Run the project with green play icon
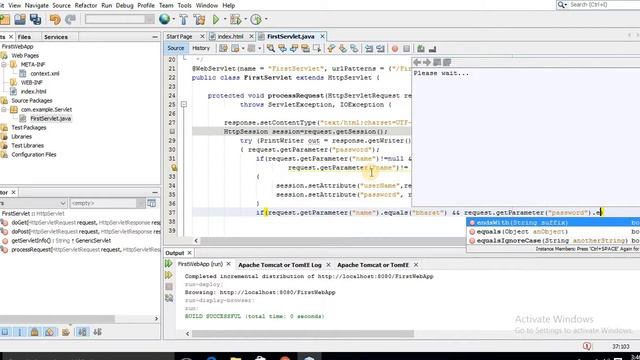 coord(216,19)
